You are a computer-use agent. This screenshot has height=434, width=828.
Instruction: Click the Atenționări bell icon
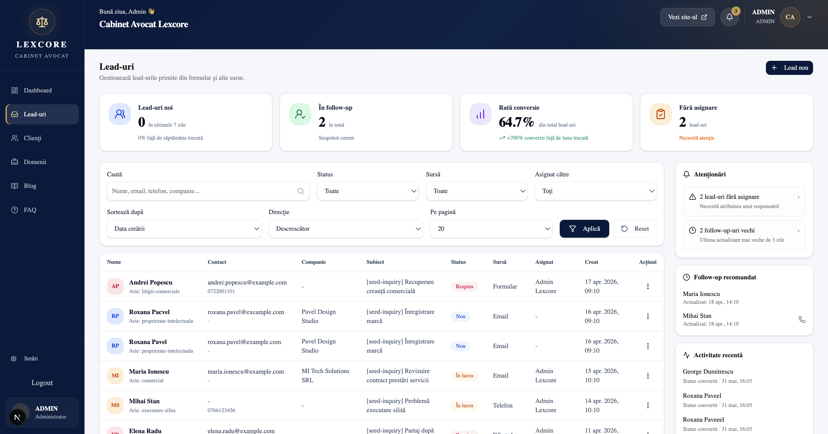point(686,174)
